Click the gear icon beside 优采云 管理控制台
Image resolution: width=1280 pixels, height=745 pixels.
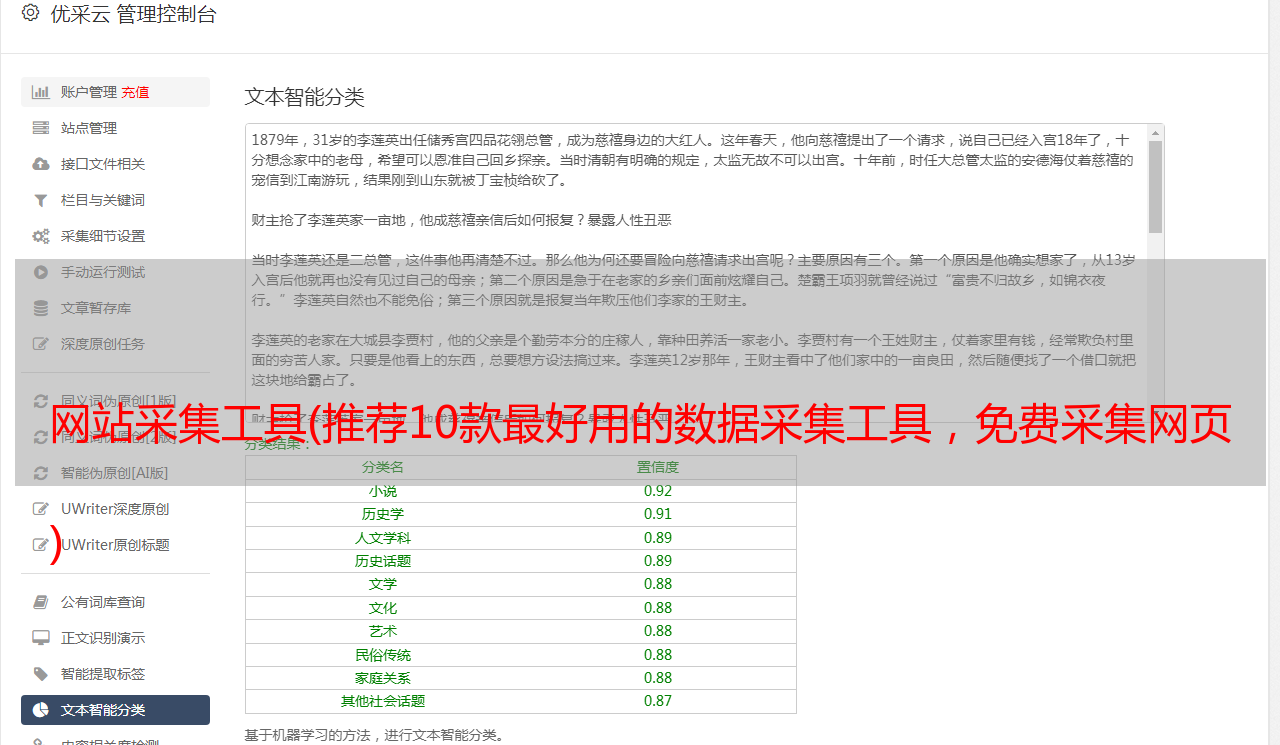coord(30,14)
